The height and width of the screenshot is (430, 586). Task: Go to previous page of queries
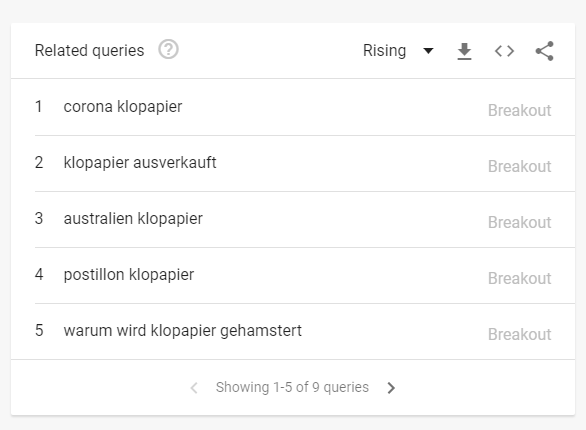194,388
